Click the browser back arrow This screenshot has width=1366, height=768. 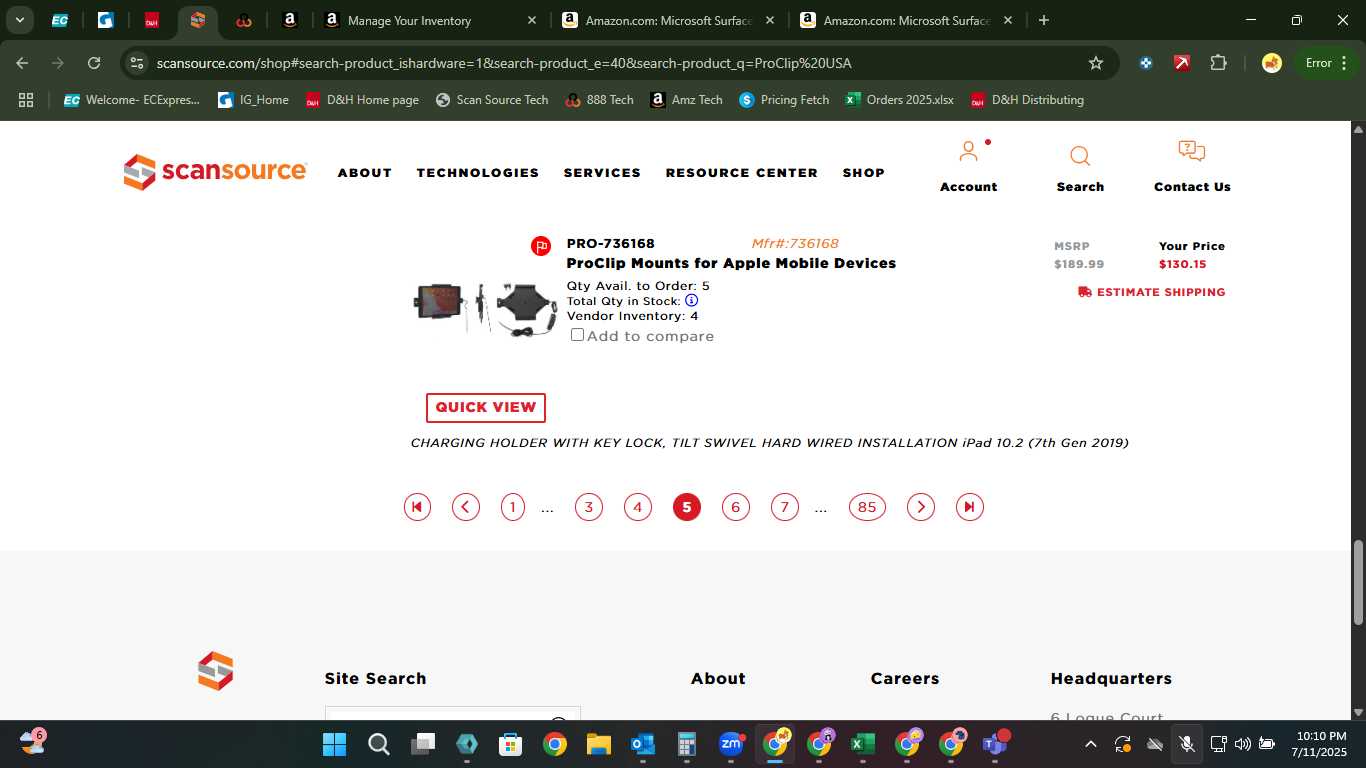(22, 63)
